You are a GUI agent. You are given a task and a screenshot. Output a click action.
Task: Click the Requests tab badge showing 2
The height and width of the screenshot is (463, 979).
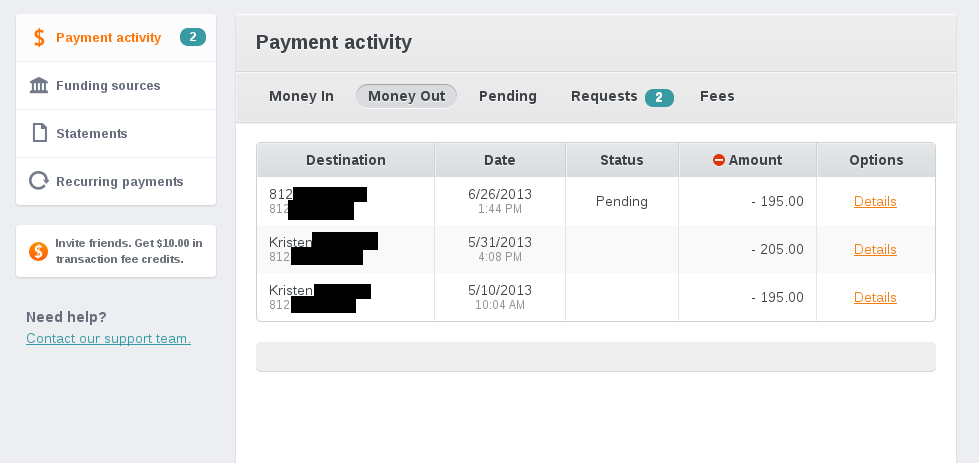659,98
